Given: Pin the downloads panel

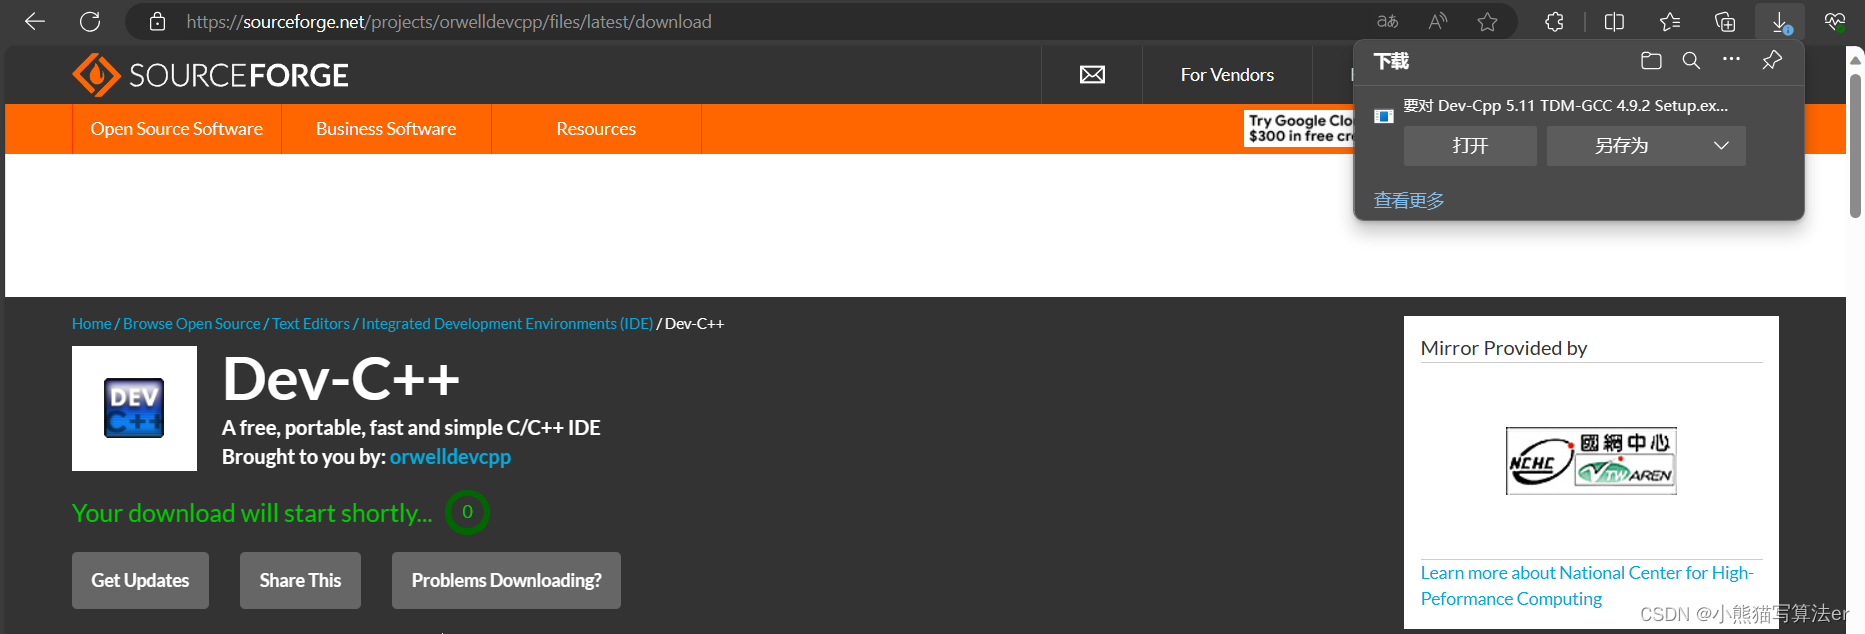Looking at the screenshot, I should [x=1772, y=60].
